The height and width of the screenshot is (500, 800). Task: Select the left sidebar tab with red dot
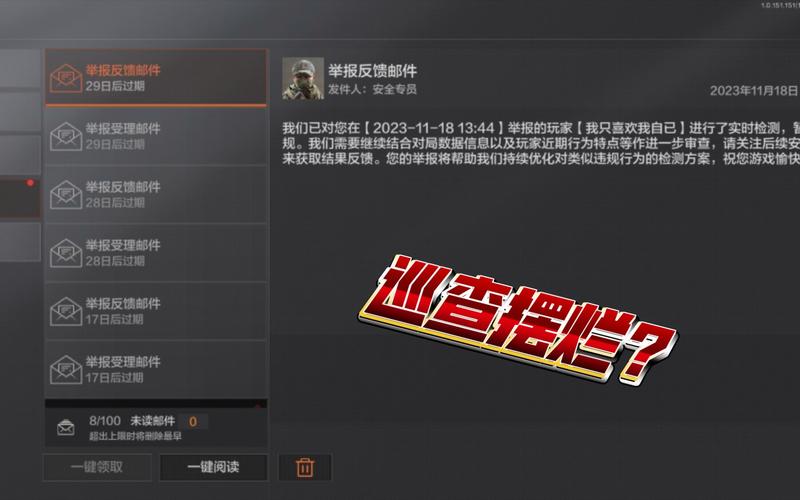point(20,198)
